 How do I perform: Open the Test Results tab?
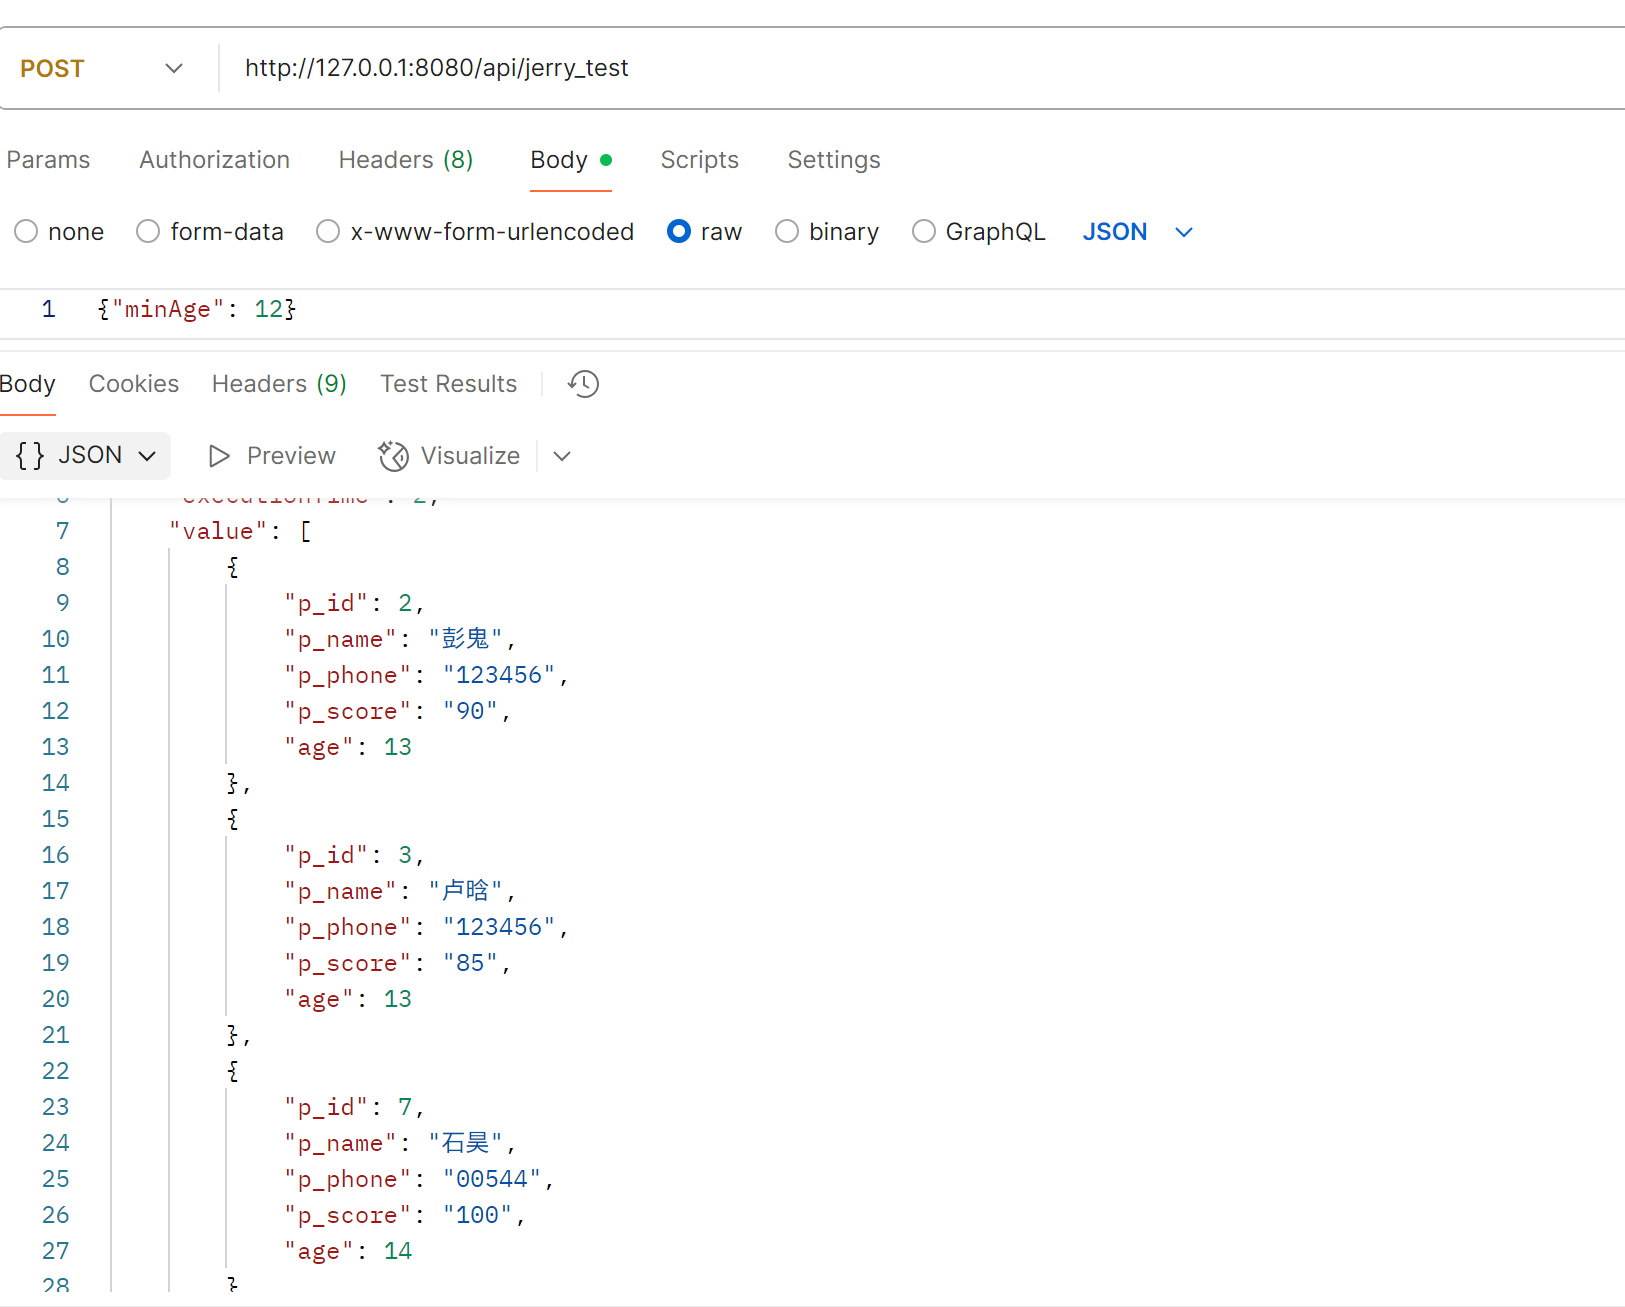[x=449, y=384]
